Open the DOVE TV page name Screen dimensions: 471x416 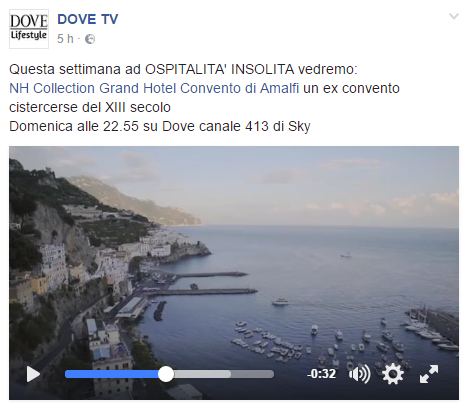88,19
